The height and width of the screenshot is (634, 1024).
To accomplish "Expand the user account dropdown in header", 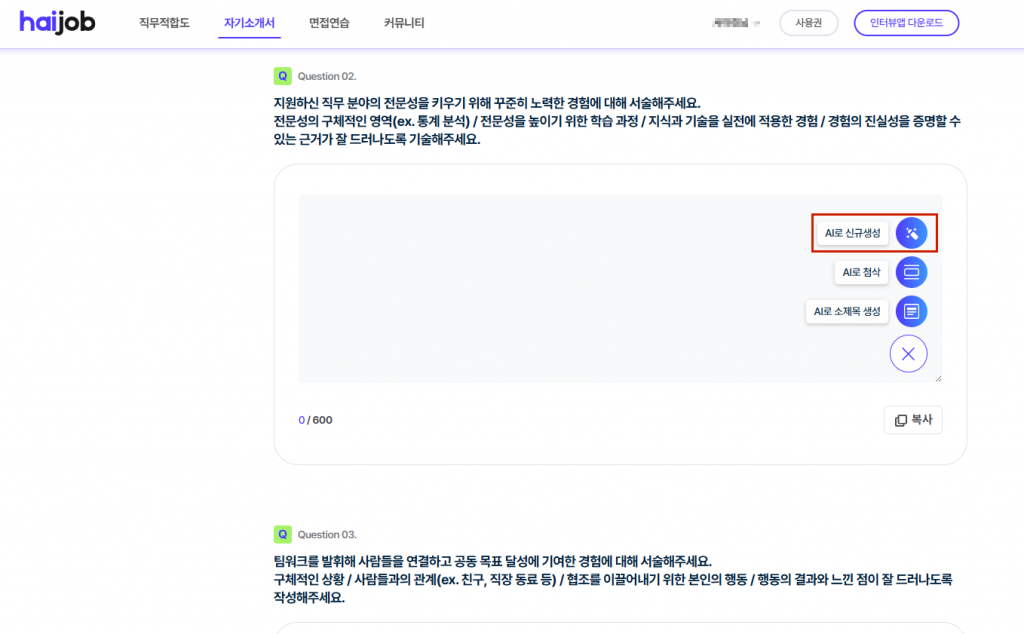I will pos(737,22).
